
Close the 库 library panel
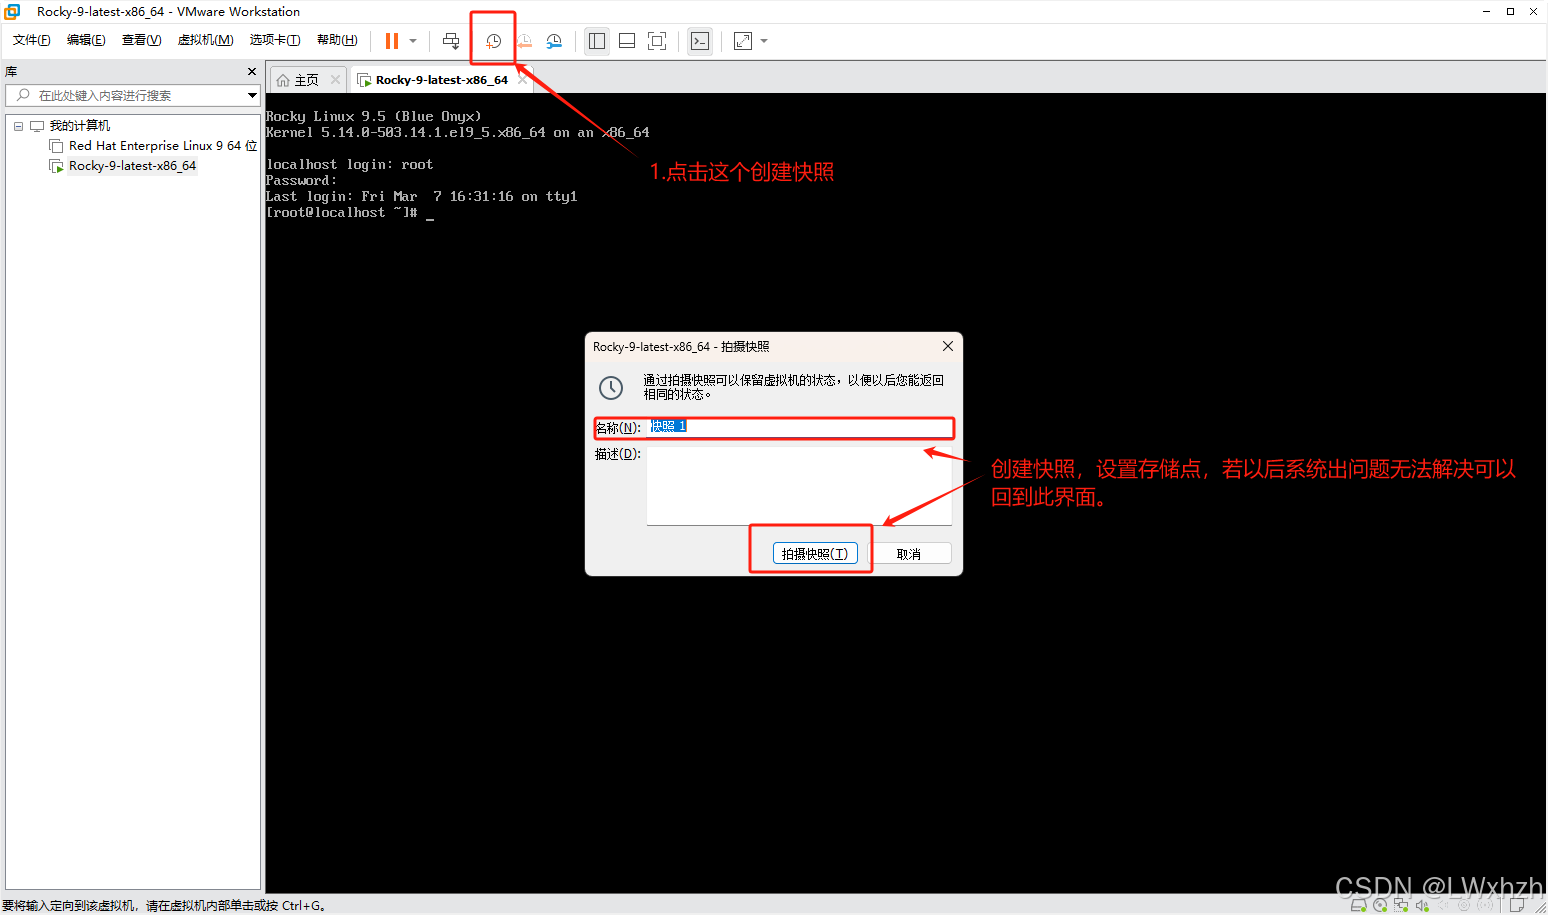point(252,72)
